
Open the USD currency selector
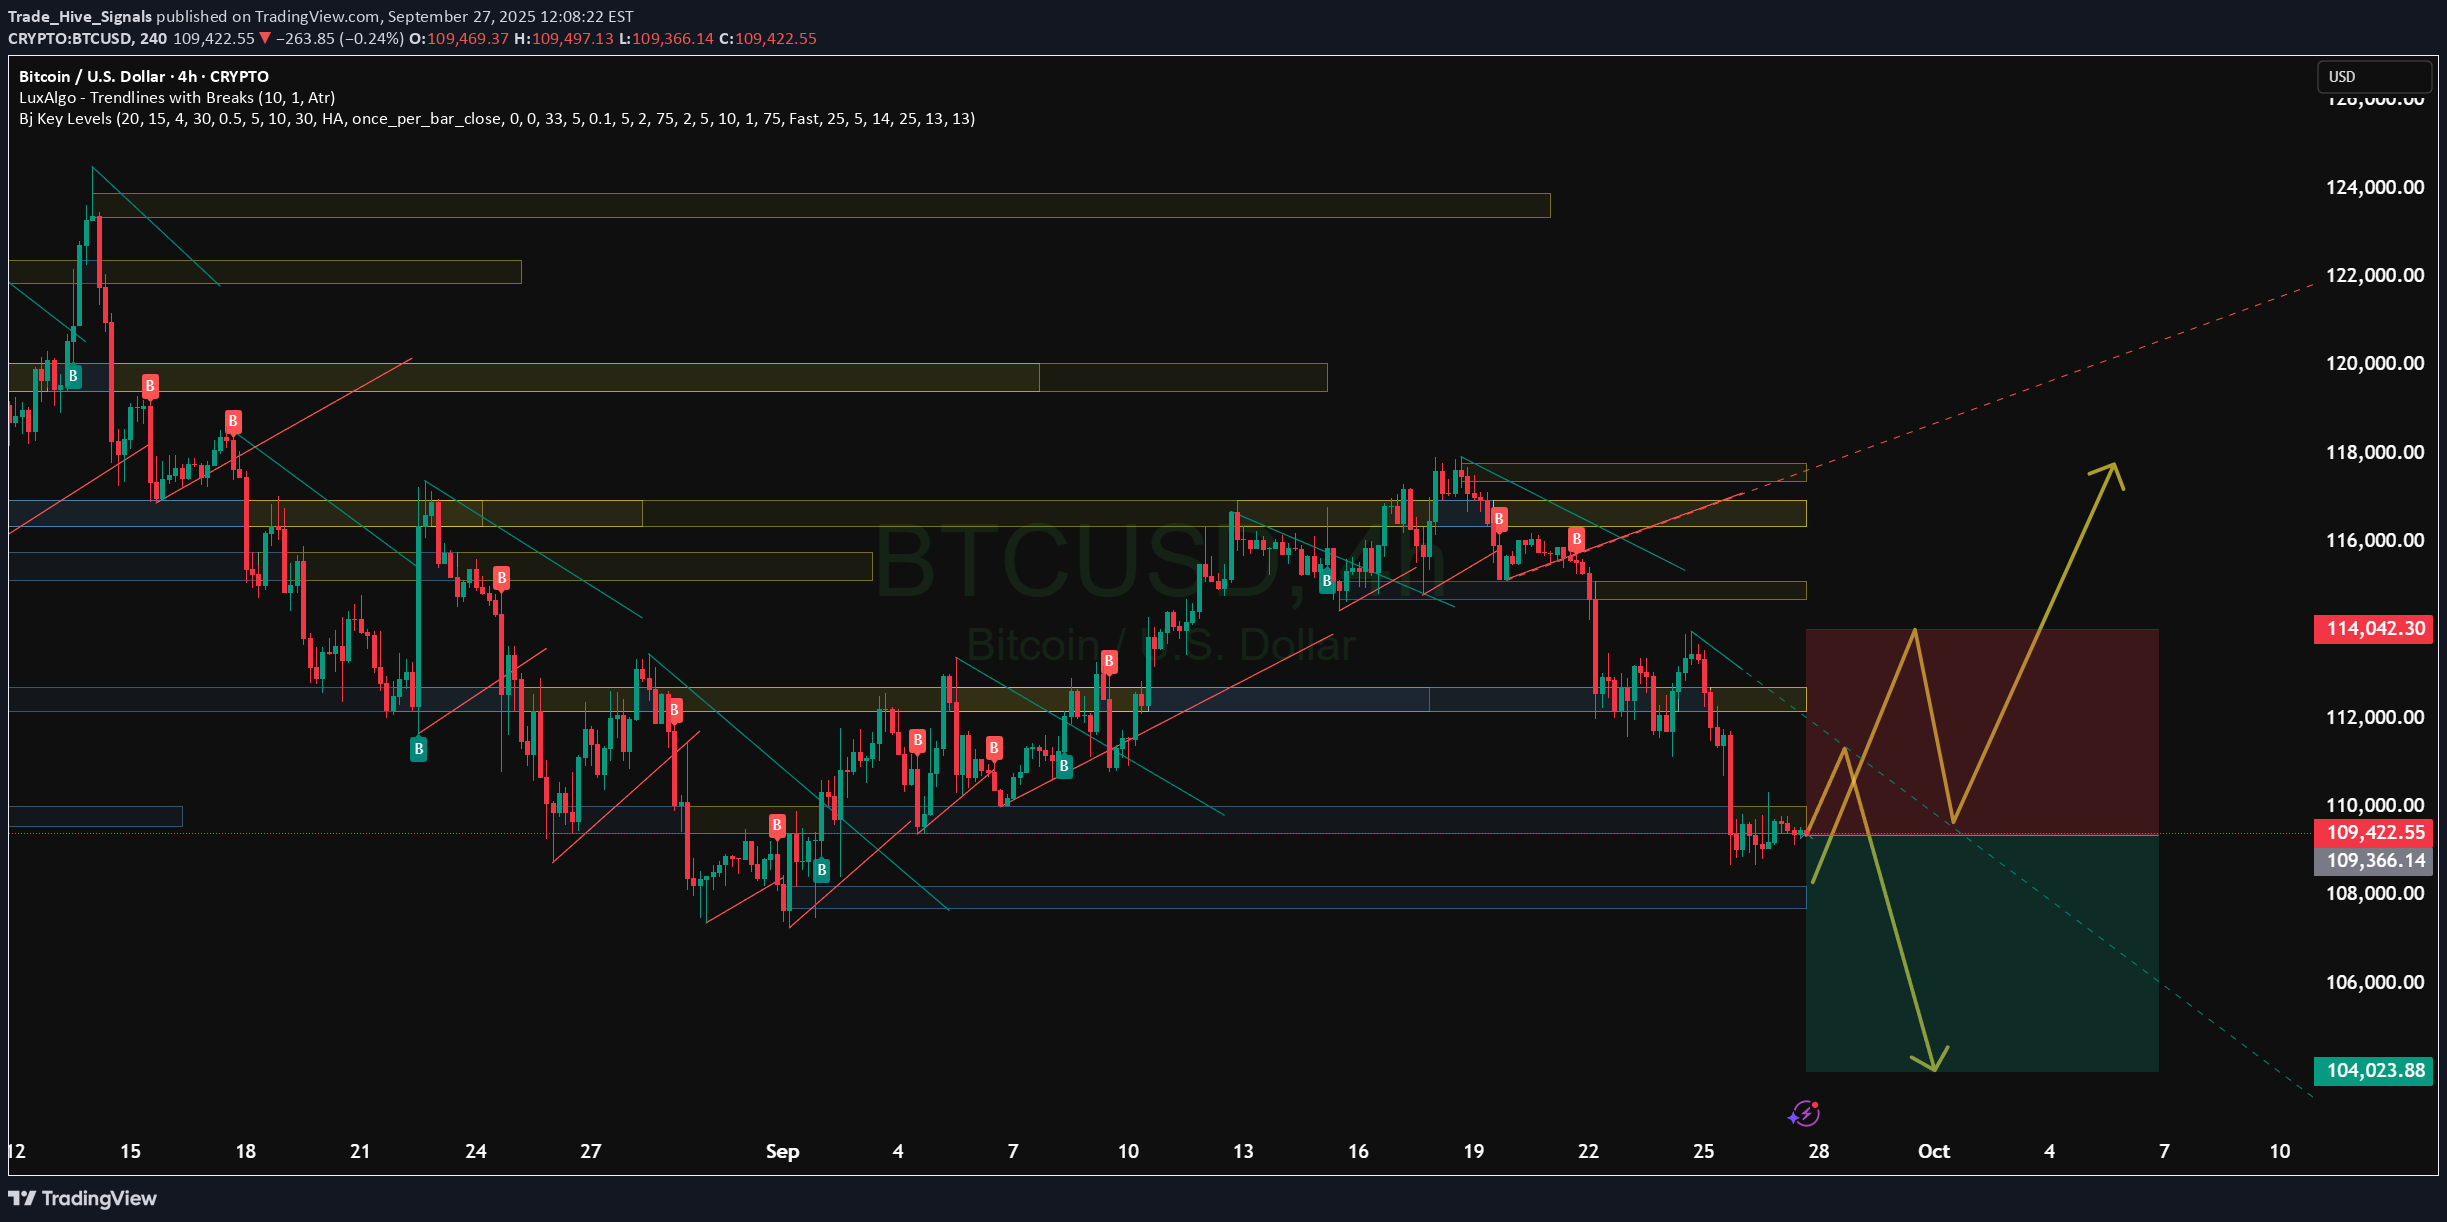point(2373,77)
